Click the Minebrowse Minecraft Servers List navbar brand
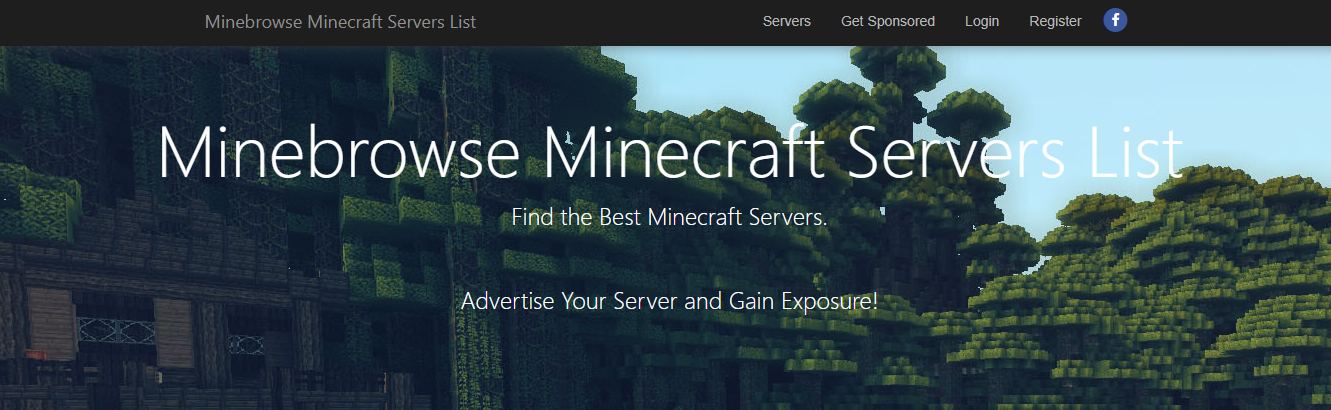 [340, 21]
